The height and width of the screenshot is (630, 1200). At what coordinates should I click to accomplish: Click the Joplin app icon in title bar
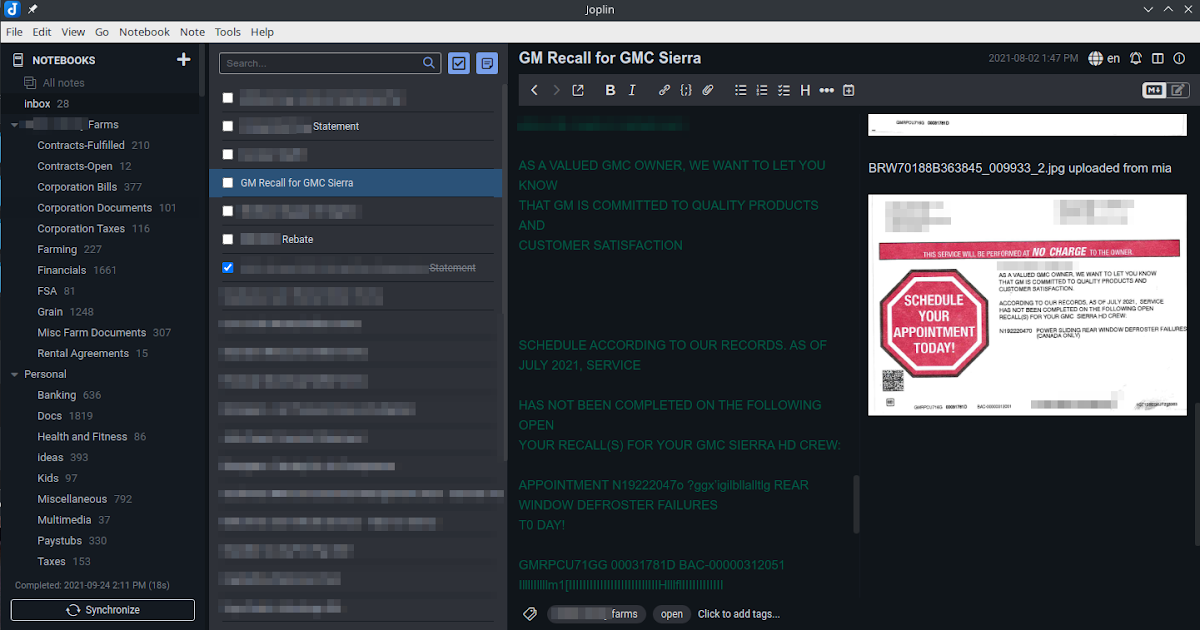pos(12,9)
